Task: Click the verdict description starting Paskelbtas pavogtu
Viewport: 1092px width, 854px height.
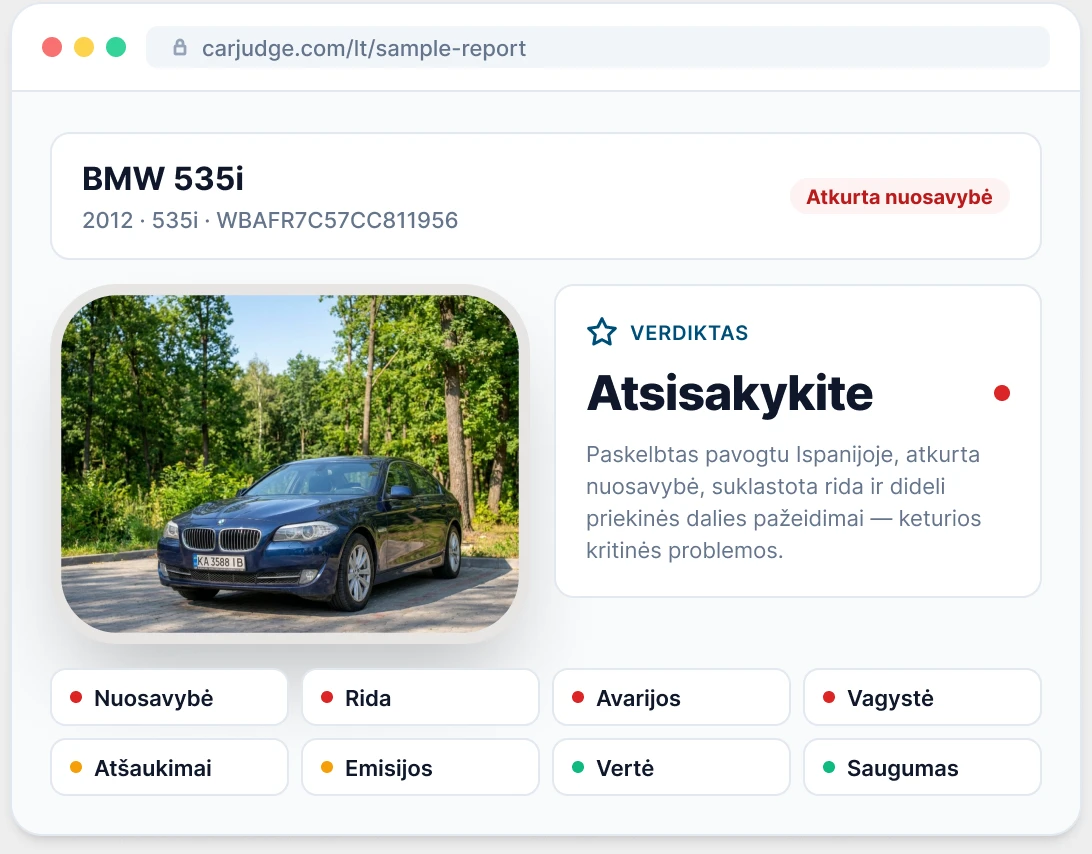Action: click(x=783, y=502)
